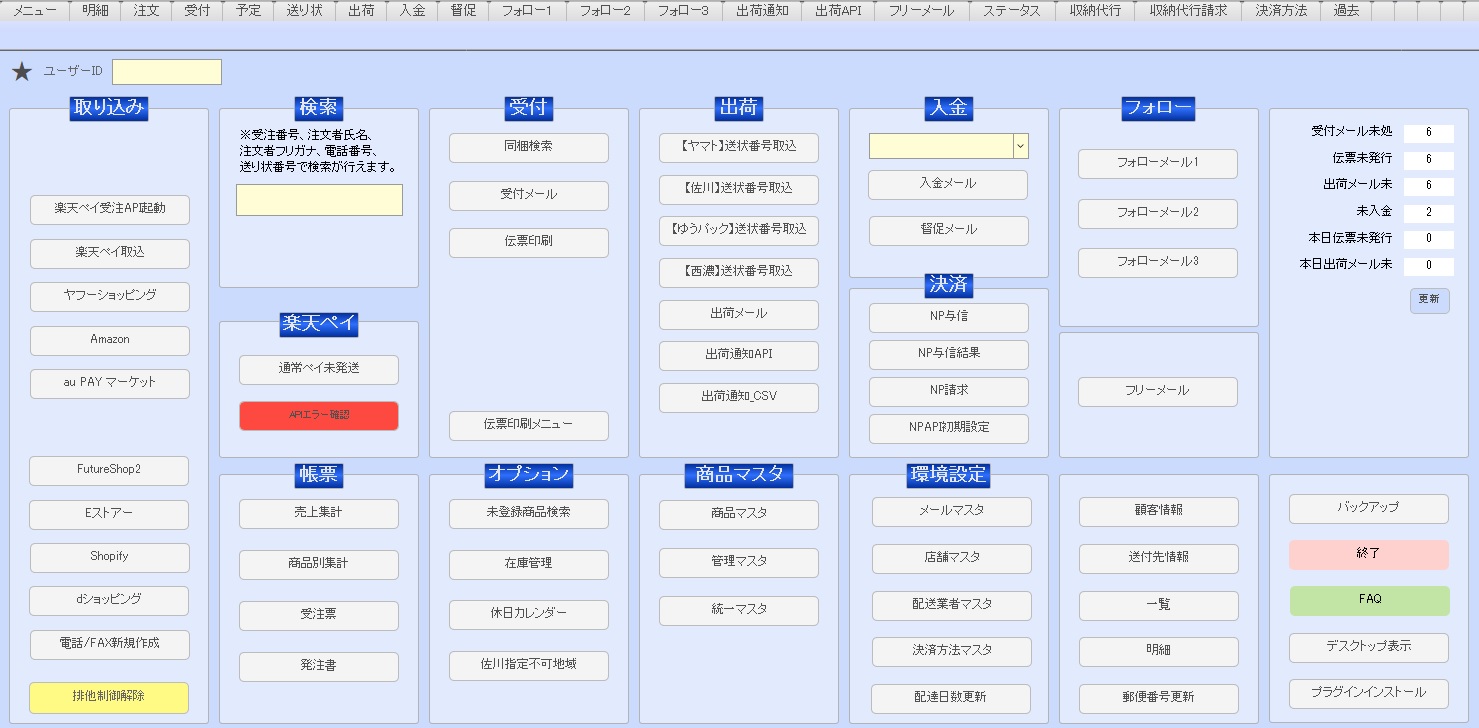
Task: Expand the 入金 dropdown arrow
Action: (1020, 146)
